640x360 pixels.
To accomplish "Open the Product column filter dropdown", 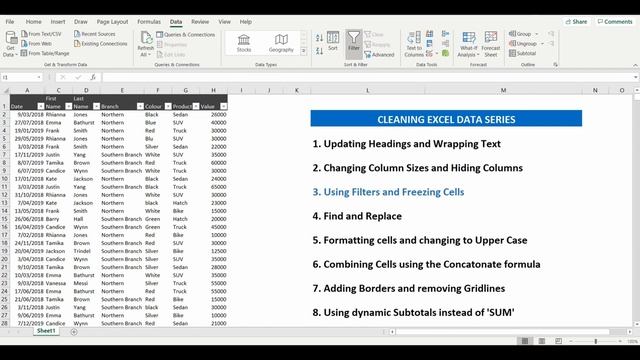I will 196,107.
